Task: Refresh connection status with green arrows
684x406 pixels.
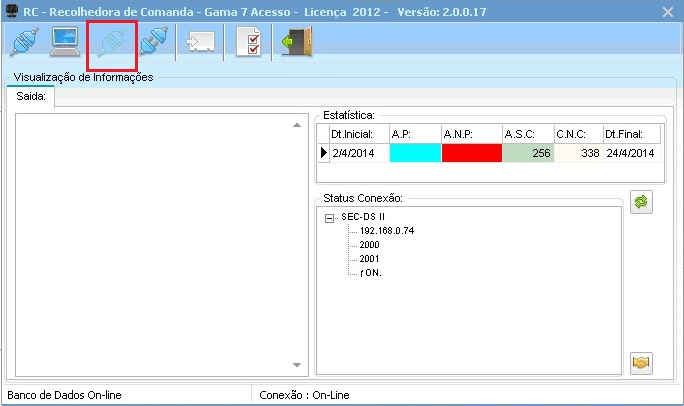Action: pyautogui.click(x=641, y=202)
